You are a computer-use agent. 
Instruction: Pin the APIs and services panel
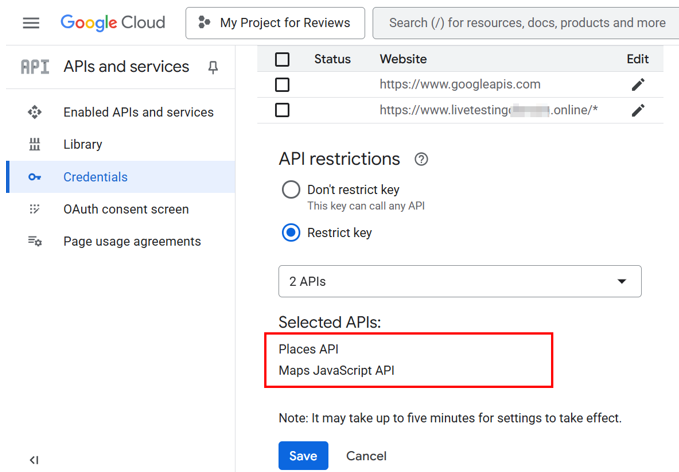coord(213,67)
